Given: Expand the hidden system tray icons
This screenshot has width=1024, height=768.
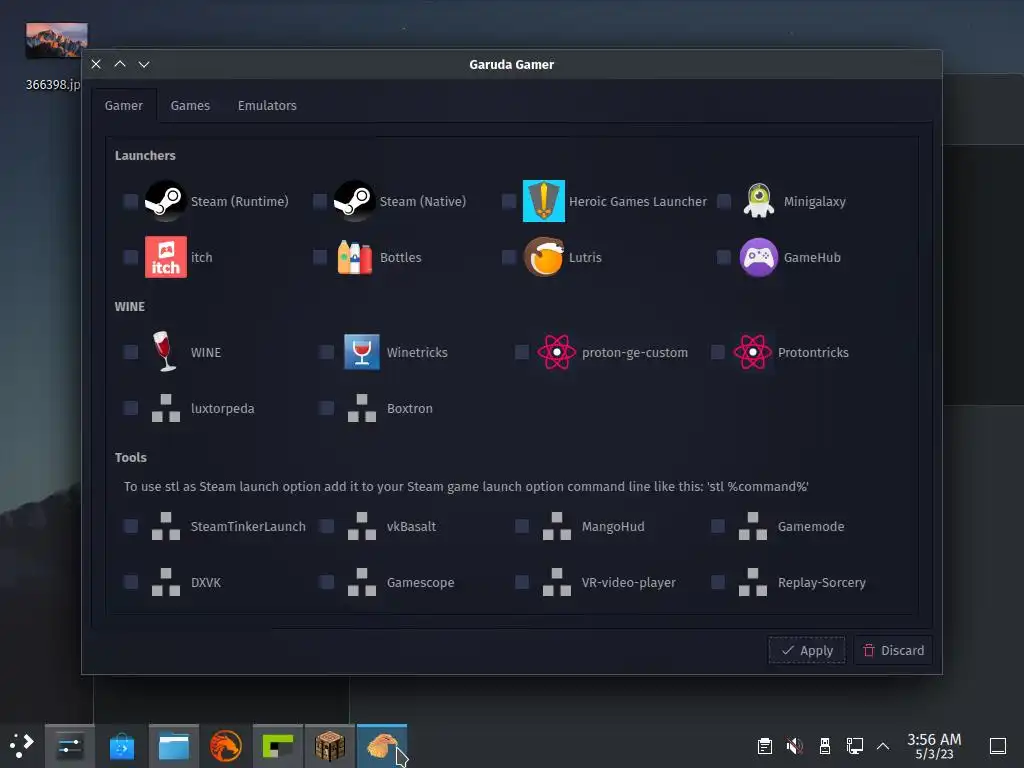Looking at the screenshot, I should click(x=883, y=746).
